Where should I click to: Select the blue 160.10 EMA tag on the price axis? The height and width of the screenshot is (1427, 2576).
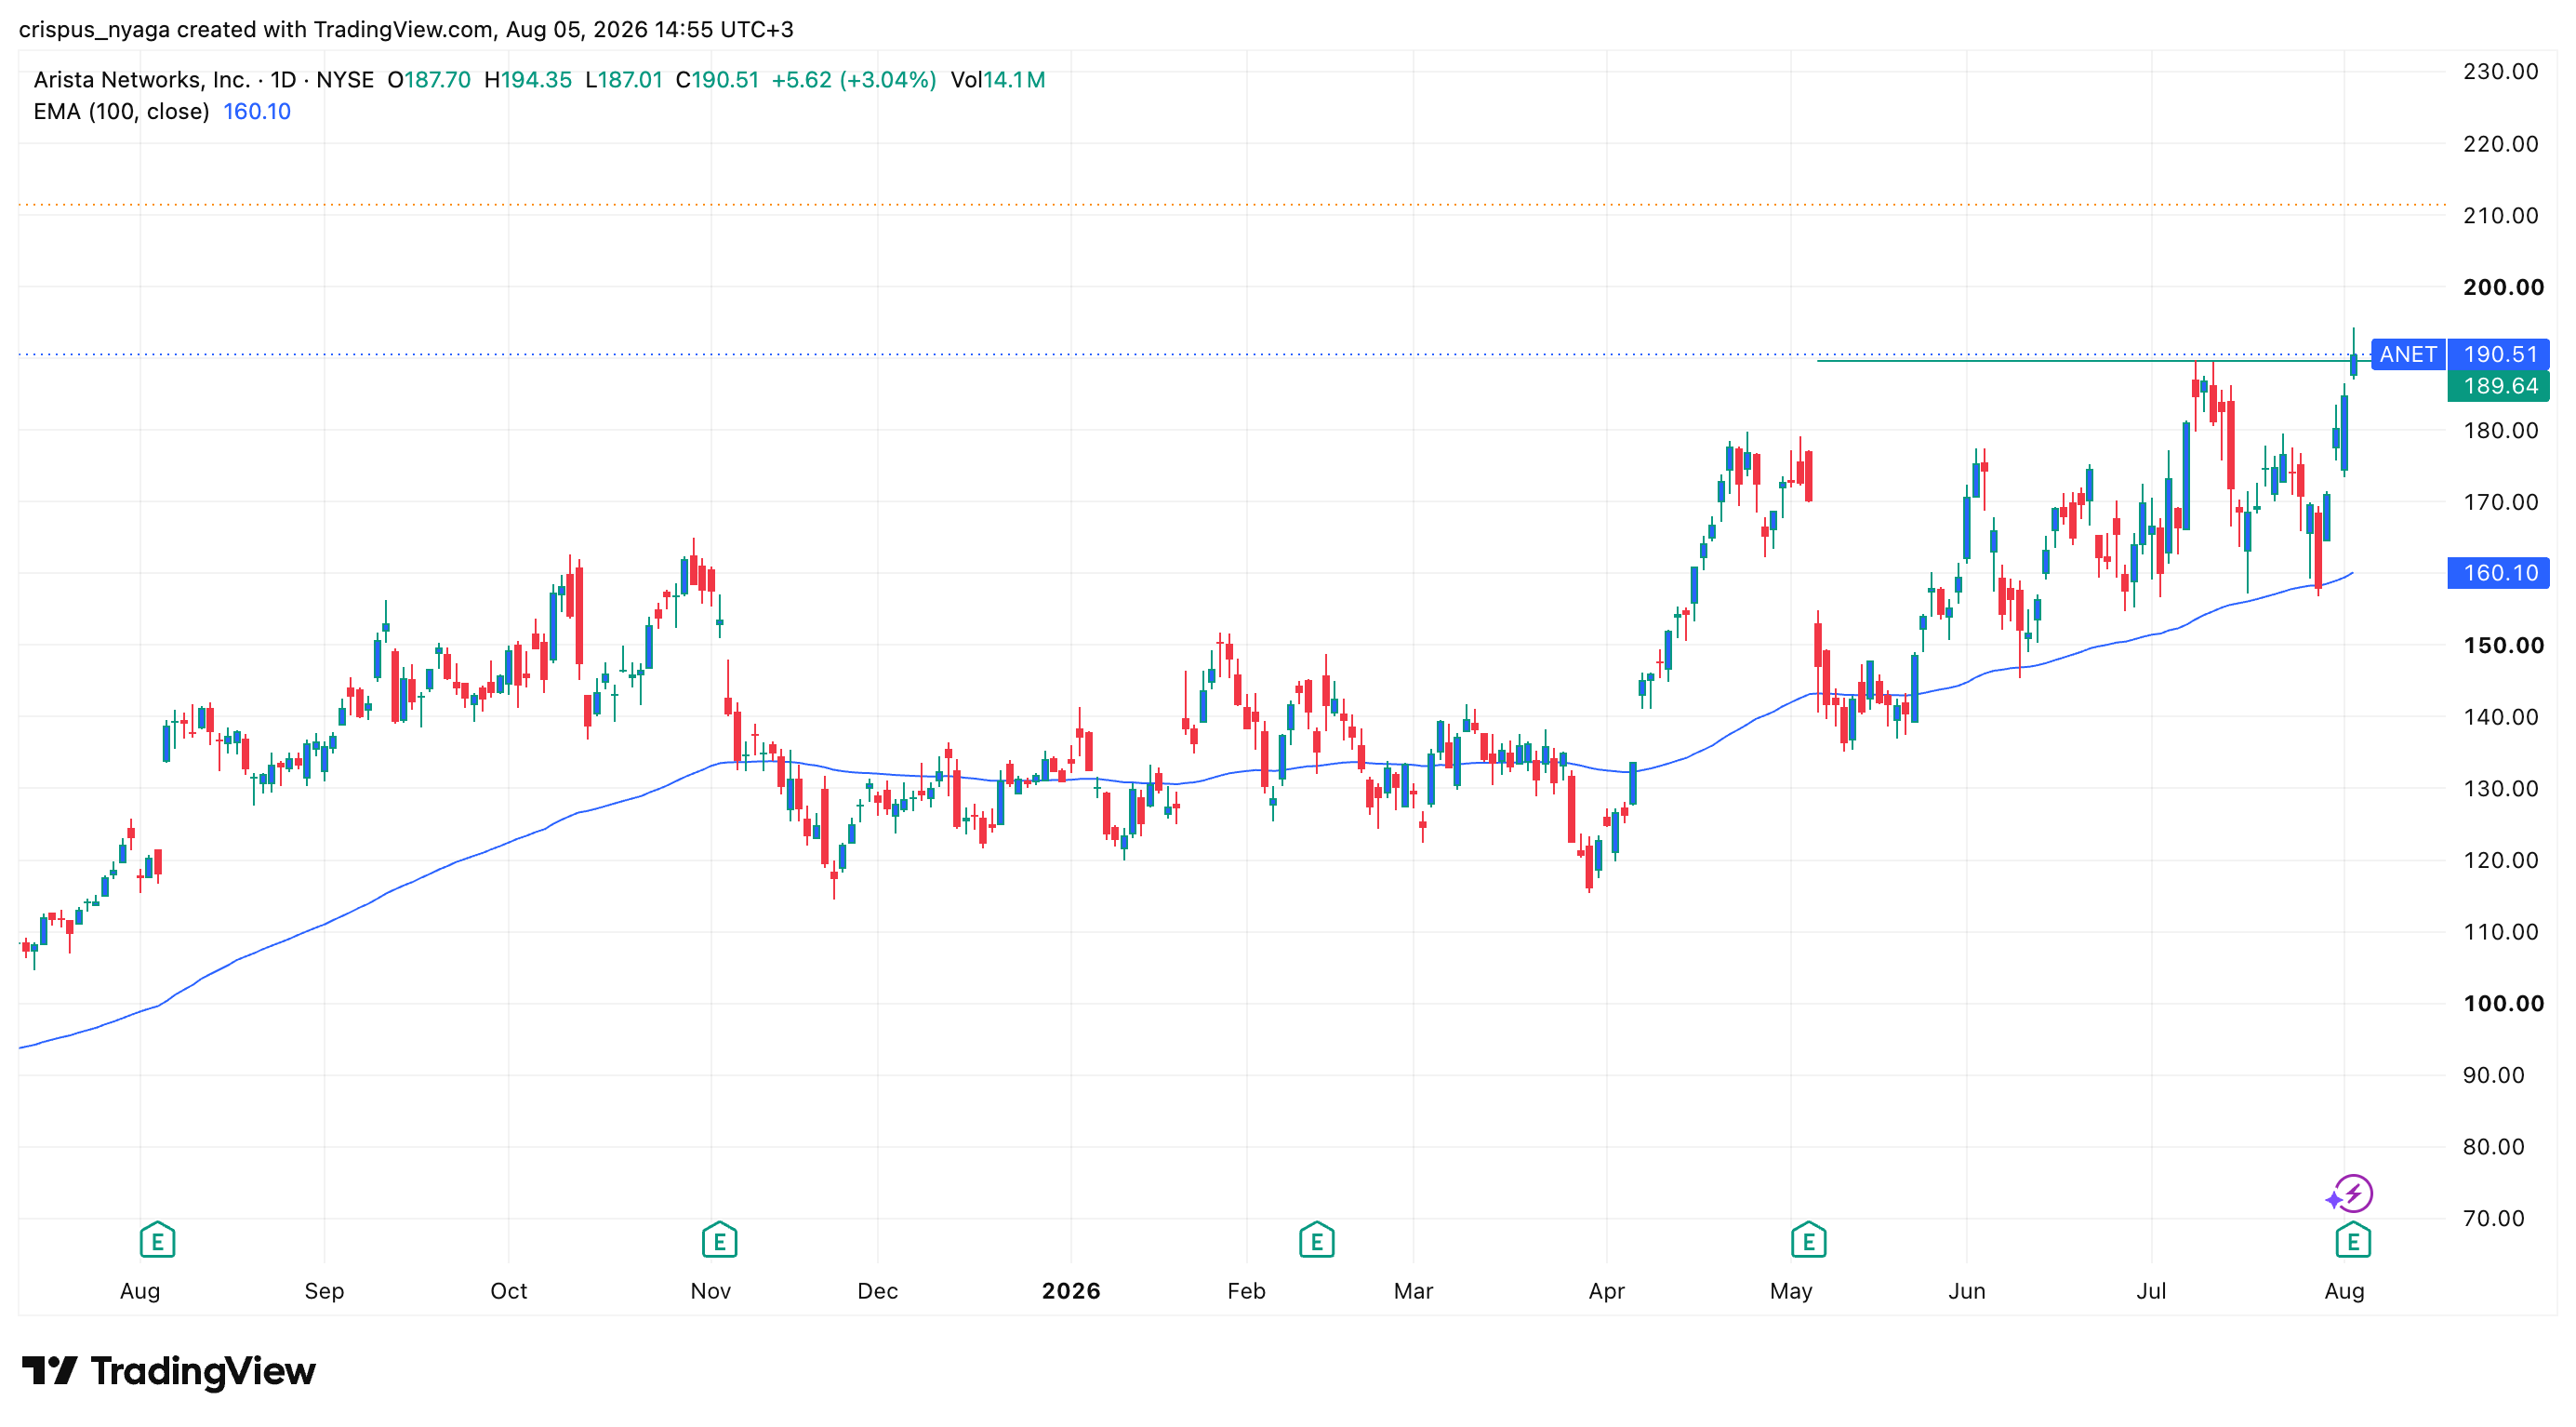coord(2499,573)
